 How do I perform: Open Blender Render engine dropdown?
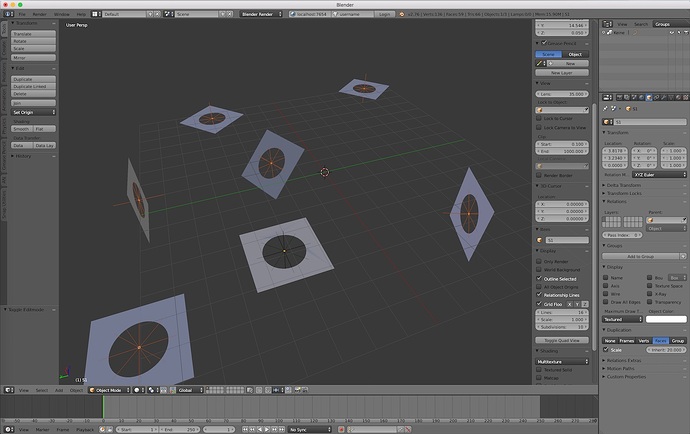[261, 14]
